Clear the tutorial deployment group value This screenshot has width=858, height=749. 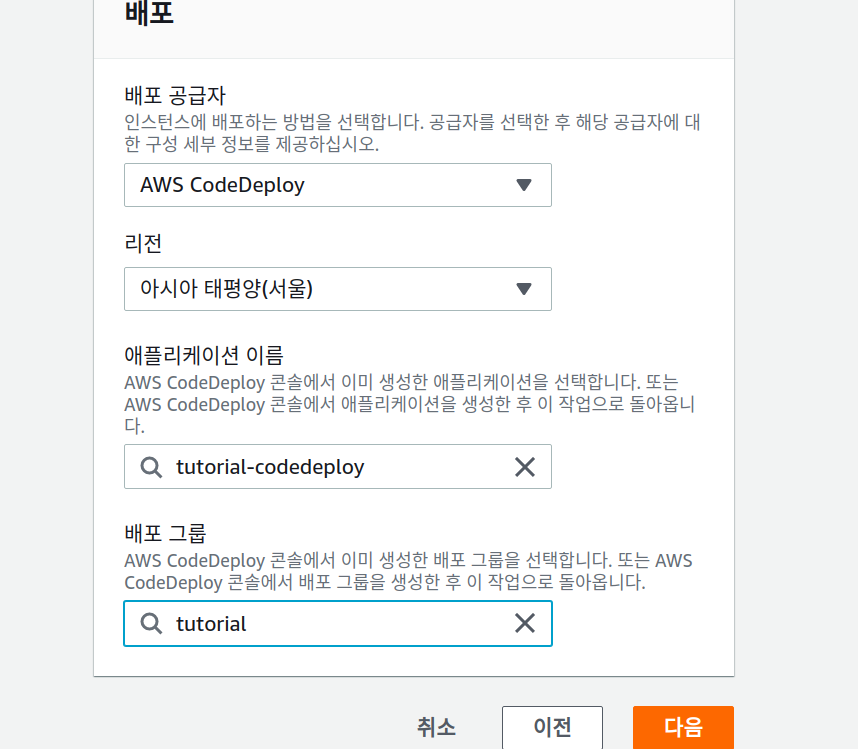coord(525,623)
